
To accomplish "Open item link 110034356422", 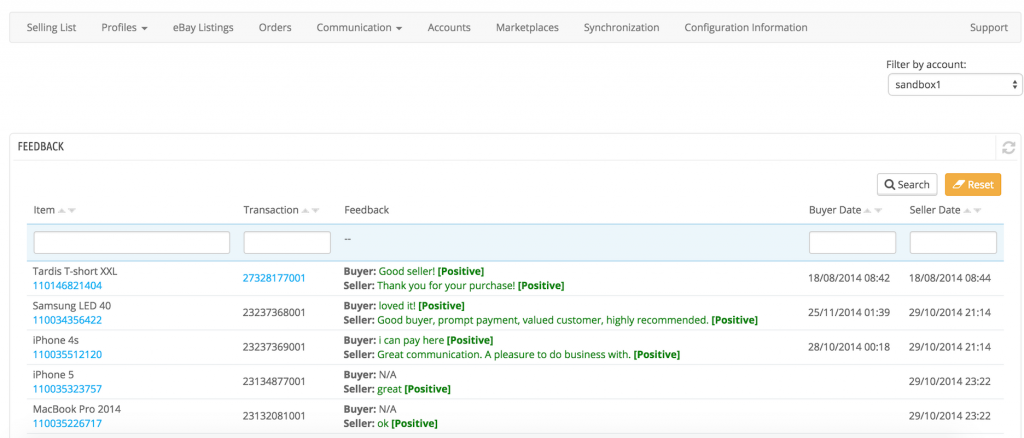I will (x=67, y=320).
